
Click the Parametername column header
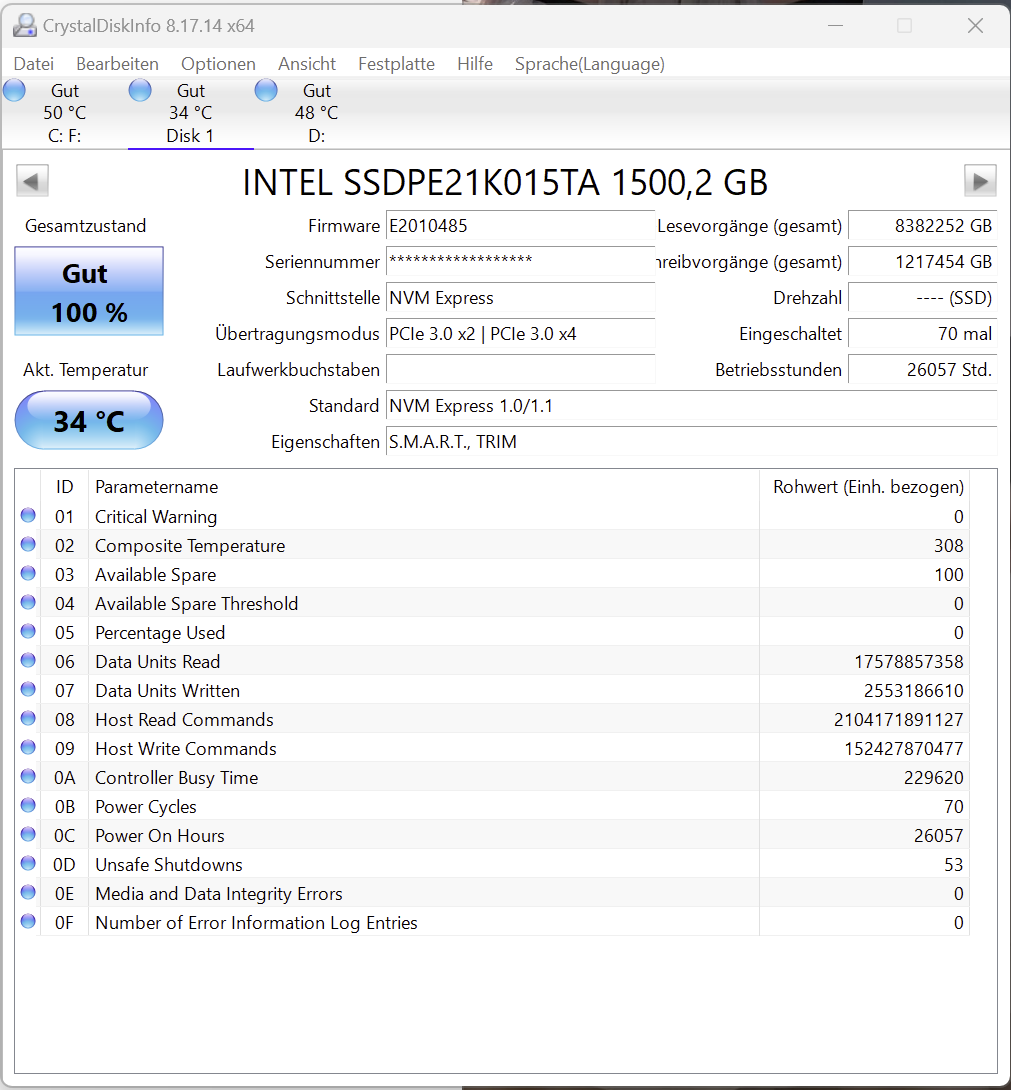coord(423,487)
